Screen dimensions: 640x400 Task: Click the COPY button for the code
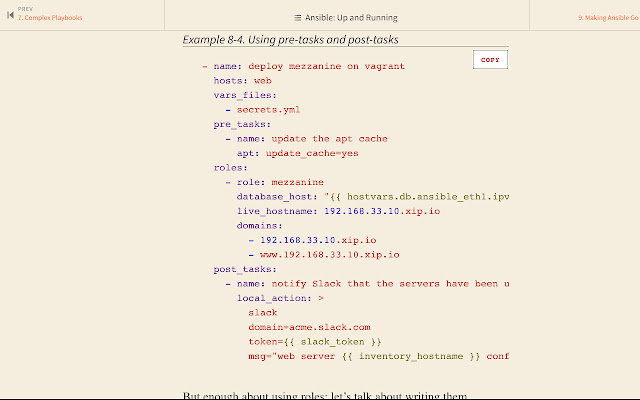point(490,60)
